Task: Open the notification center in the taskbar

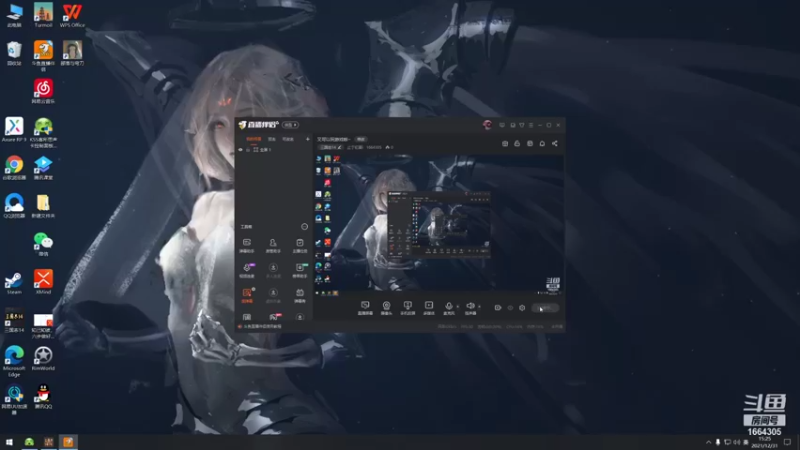Action: (788, 442)
